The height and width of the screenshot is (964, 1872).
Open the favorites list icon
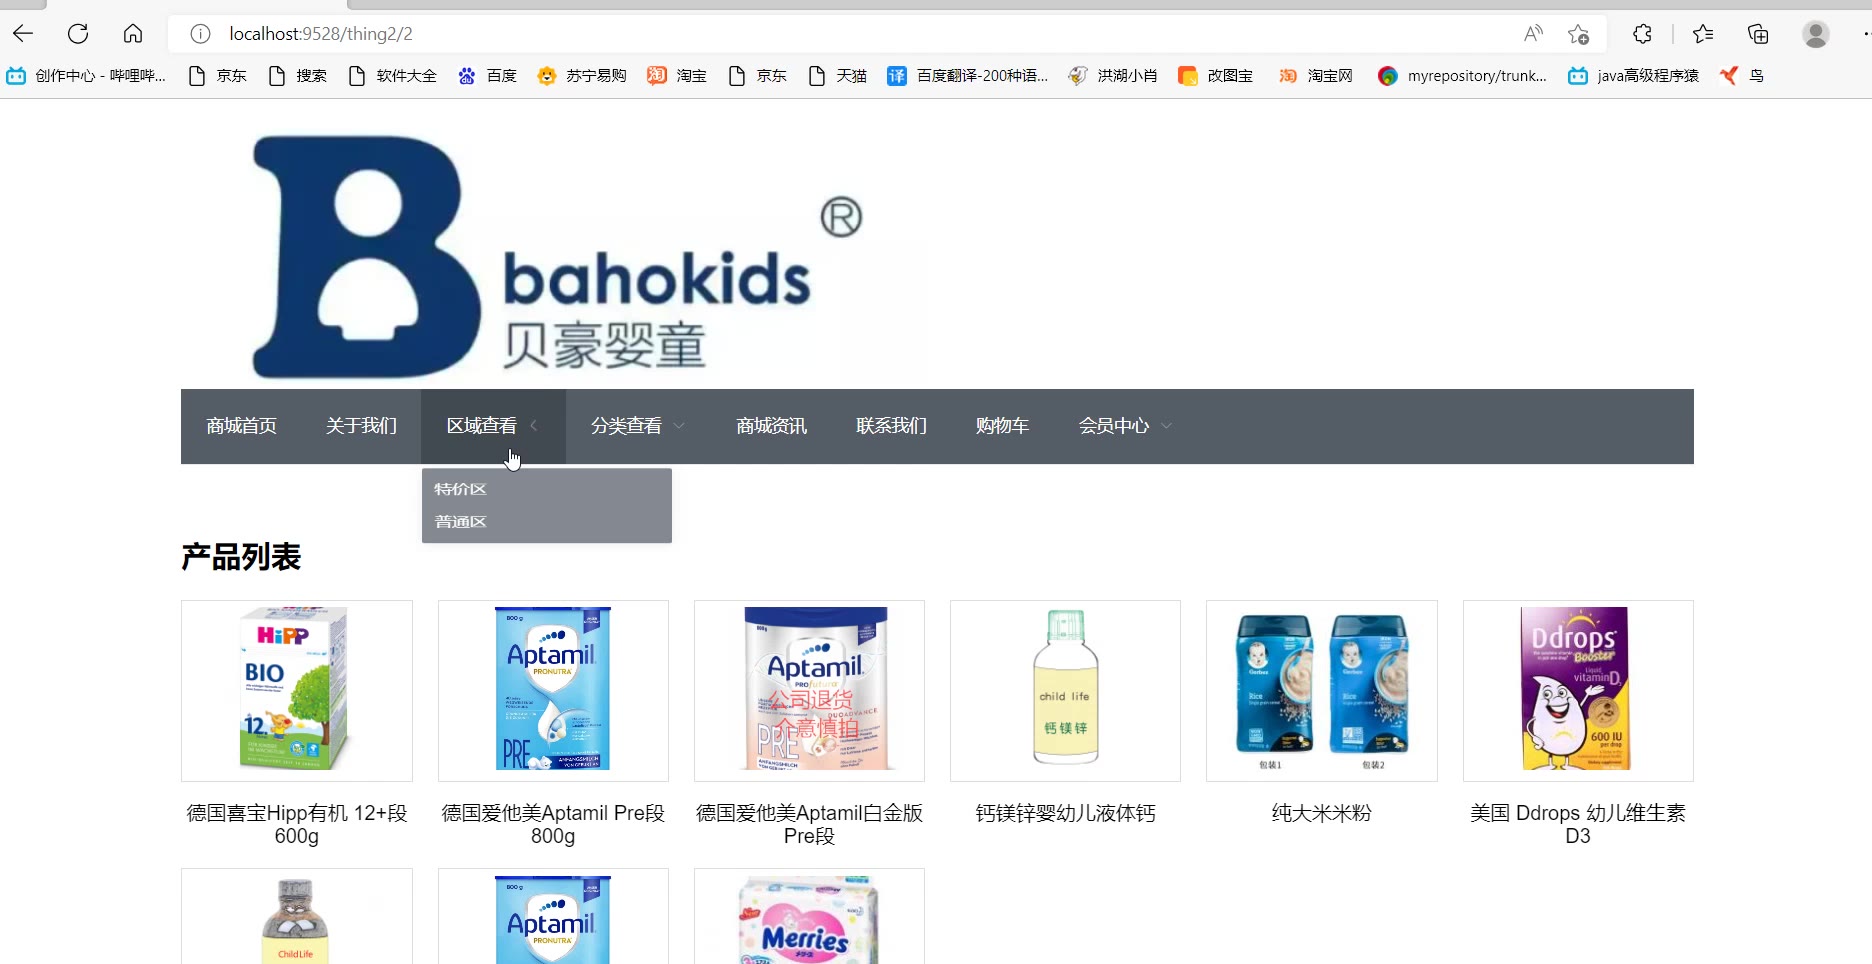(1703, 34)
